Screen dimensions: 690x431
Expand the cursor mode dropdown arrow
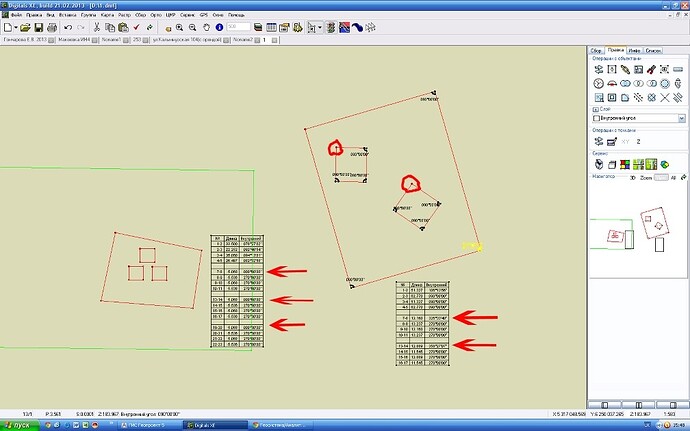point(320,27)
